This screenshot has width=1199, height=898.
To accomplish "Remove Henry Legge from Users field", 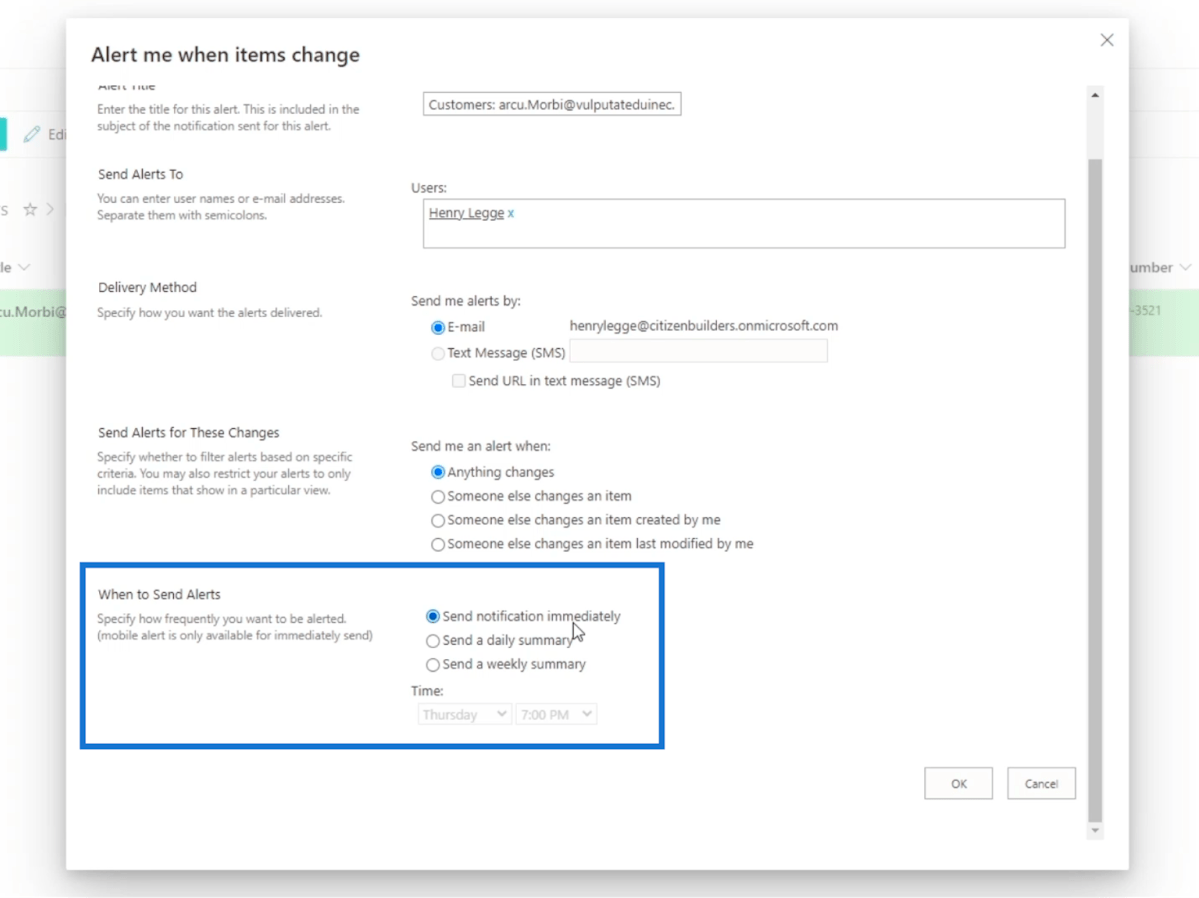I will pos(511,213).
